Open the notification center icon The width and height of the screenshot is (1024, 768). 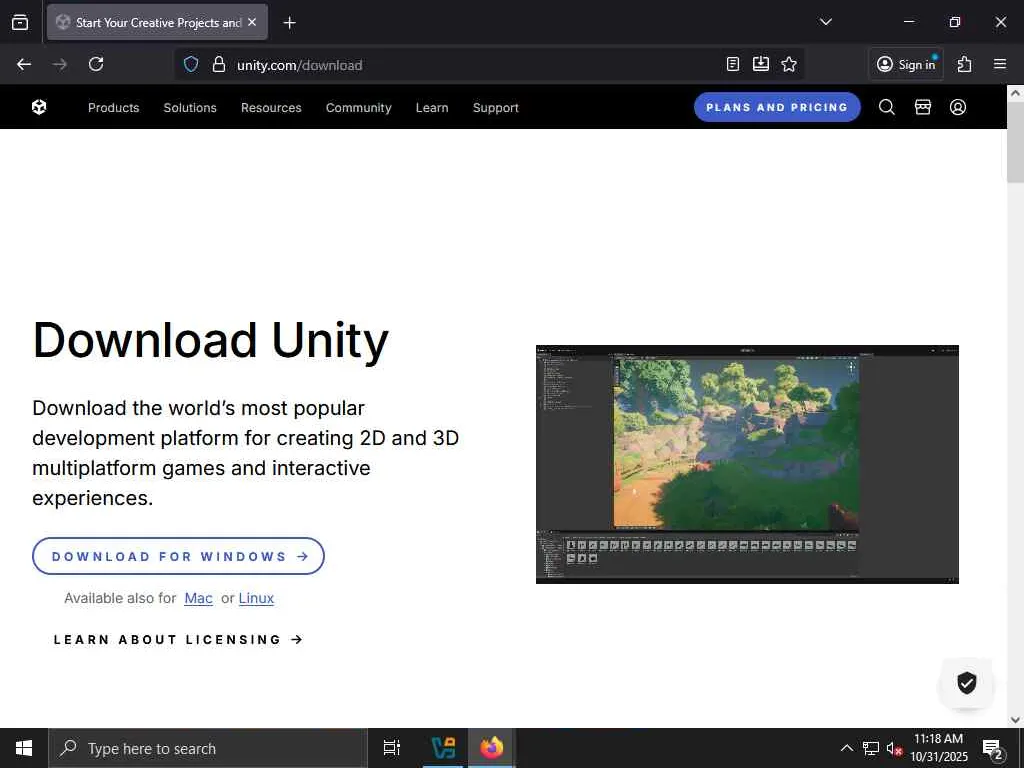(x=993, y=749)
